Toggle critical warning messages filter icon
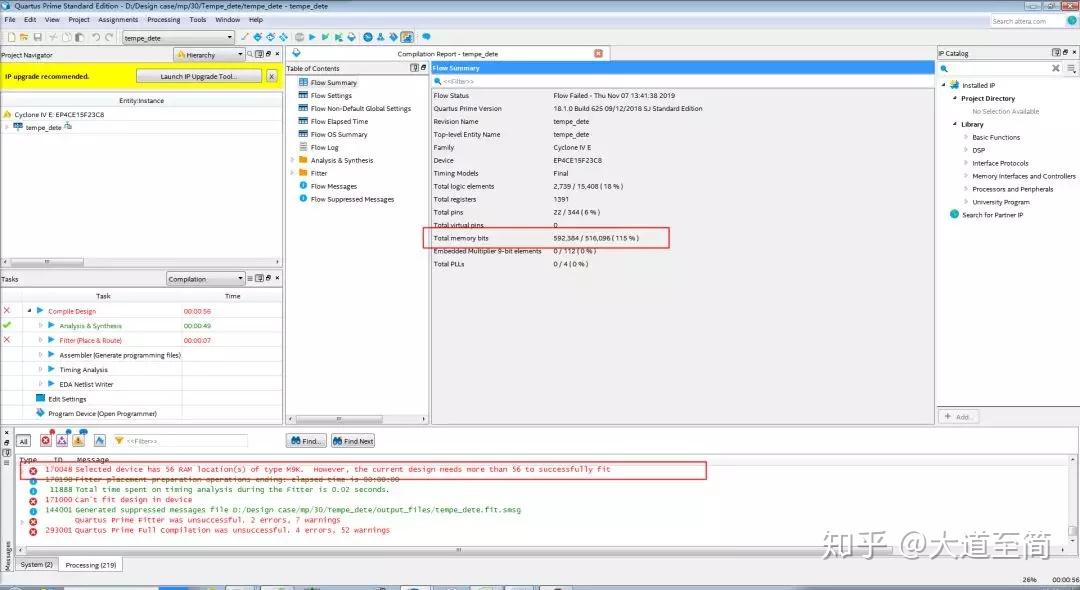This screenshot has height=590, width=1080. pyautogui.click(x=62, y=440)
